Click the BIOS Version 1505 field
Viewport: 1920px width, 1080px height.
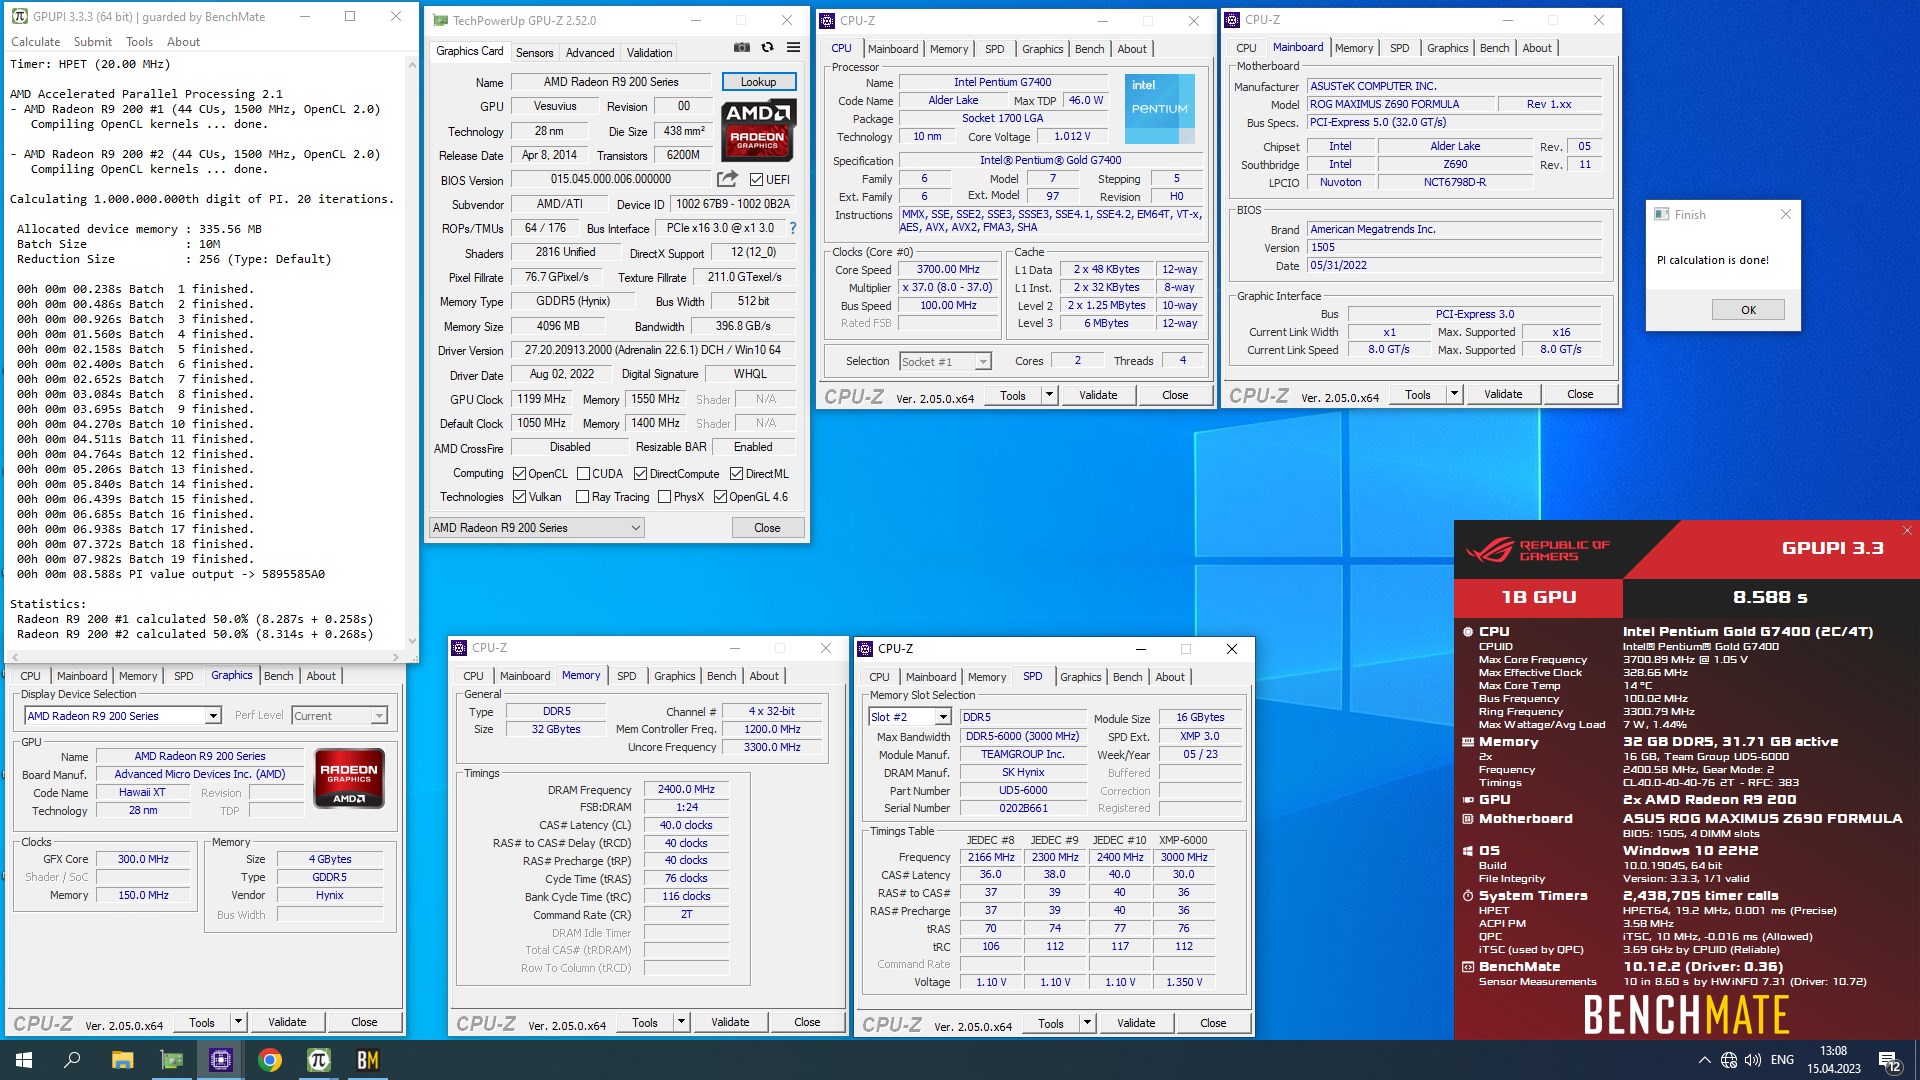point(1455,247)
